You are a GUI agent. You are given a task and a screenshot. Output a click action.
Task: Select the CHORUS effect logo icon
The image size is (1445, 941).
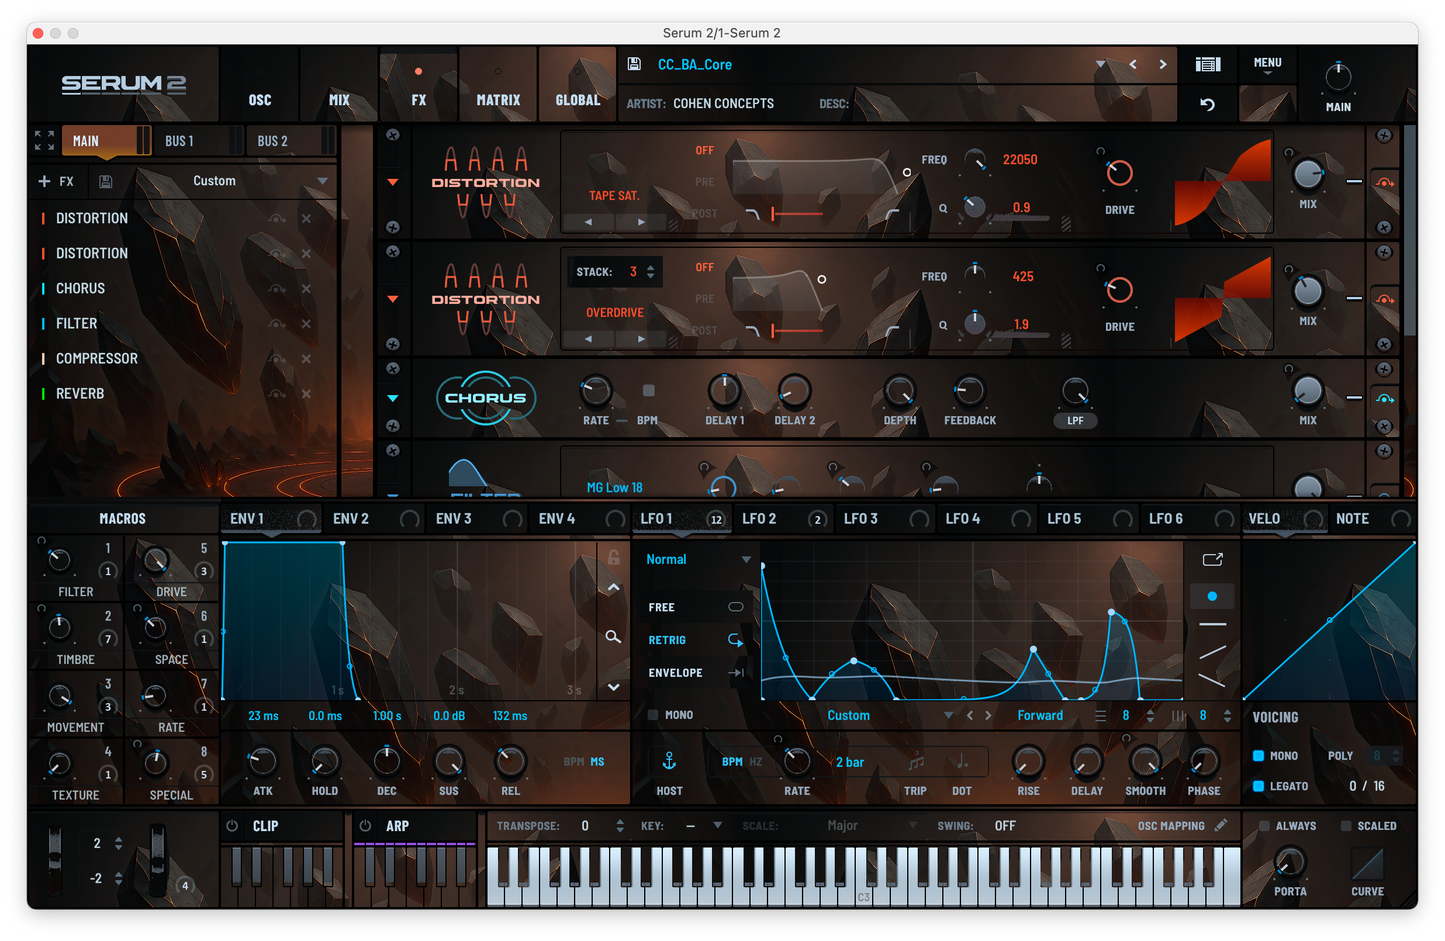point(486,397)
